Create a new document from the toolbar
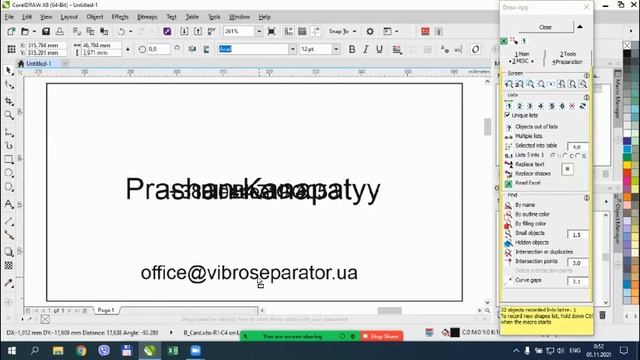 pos(11,31)
